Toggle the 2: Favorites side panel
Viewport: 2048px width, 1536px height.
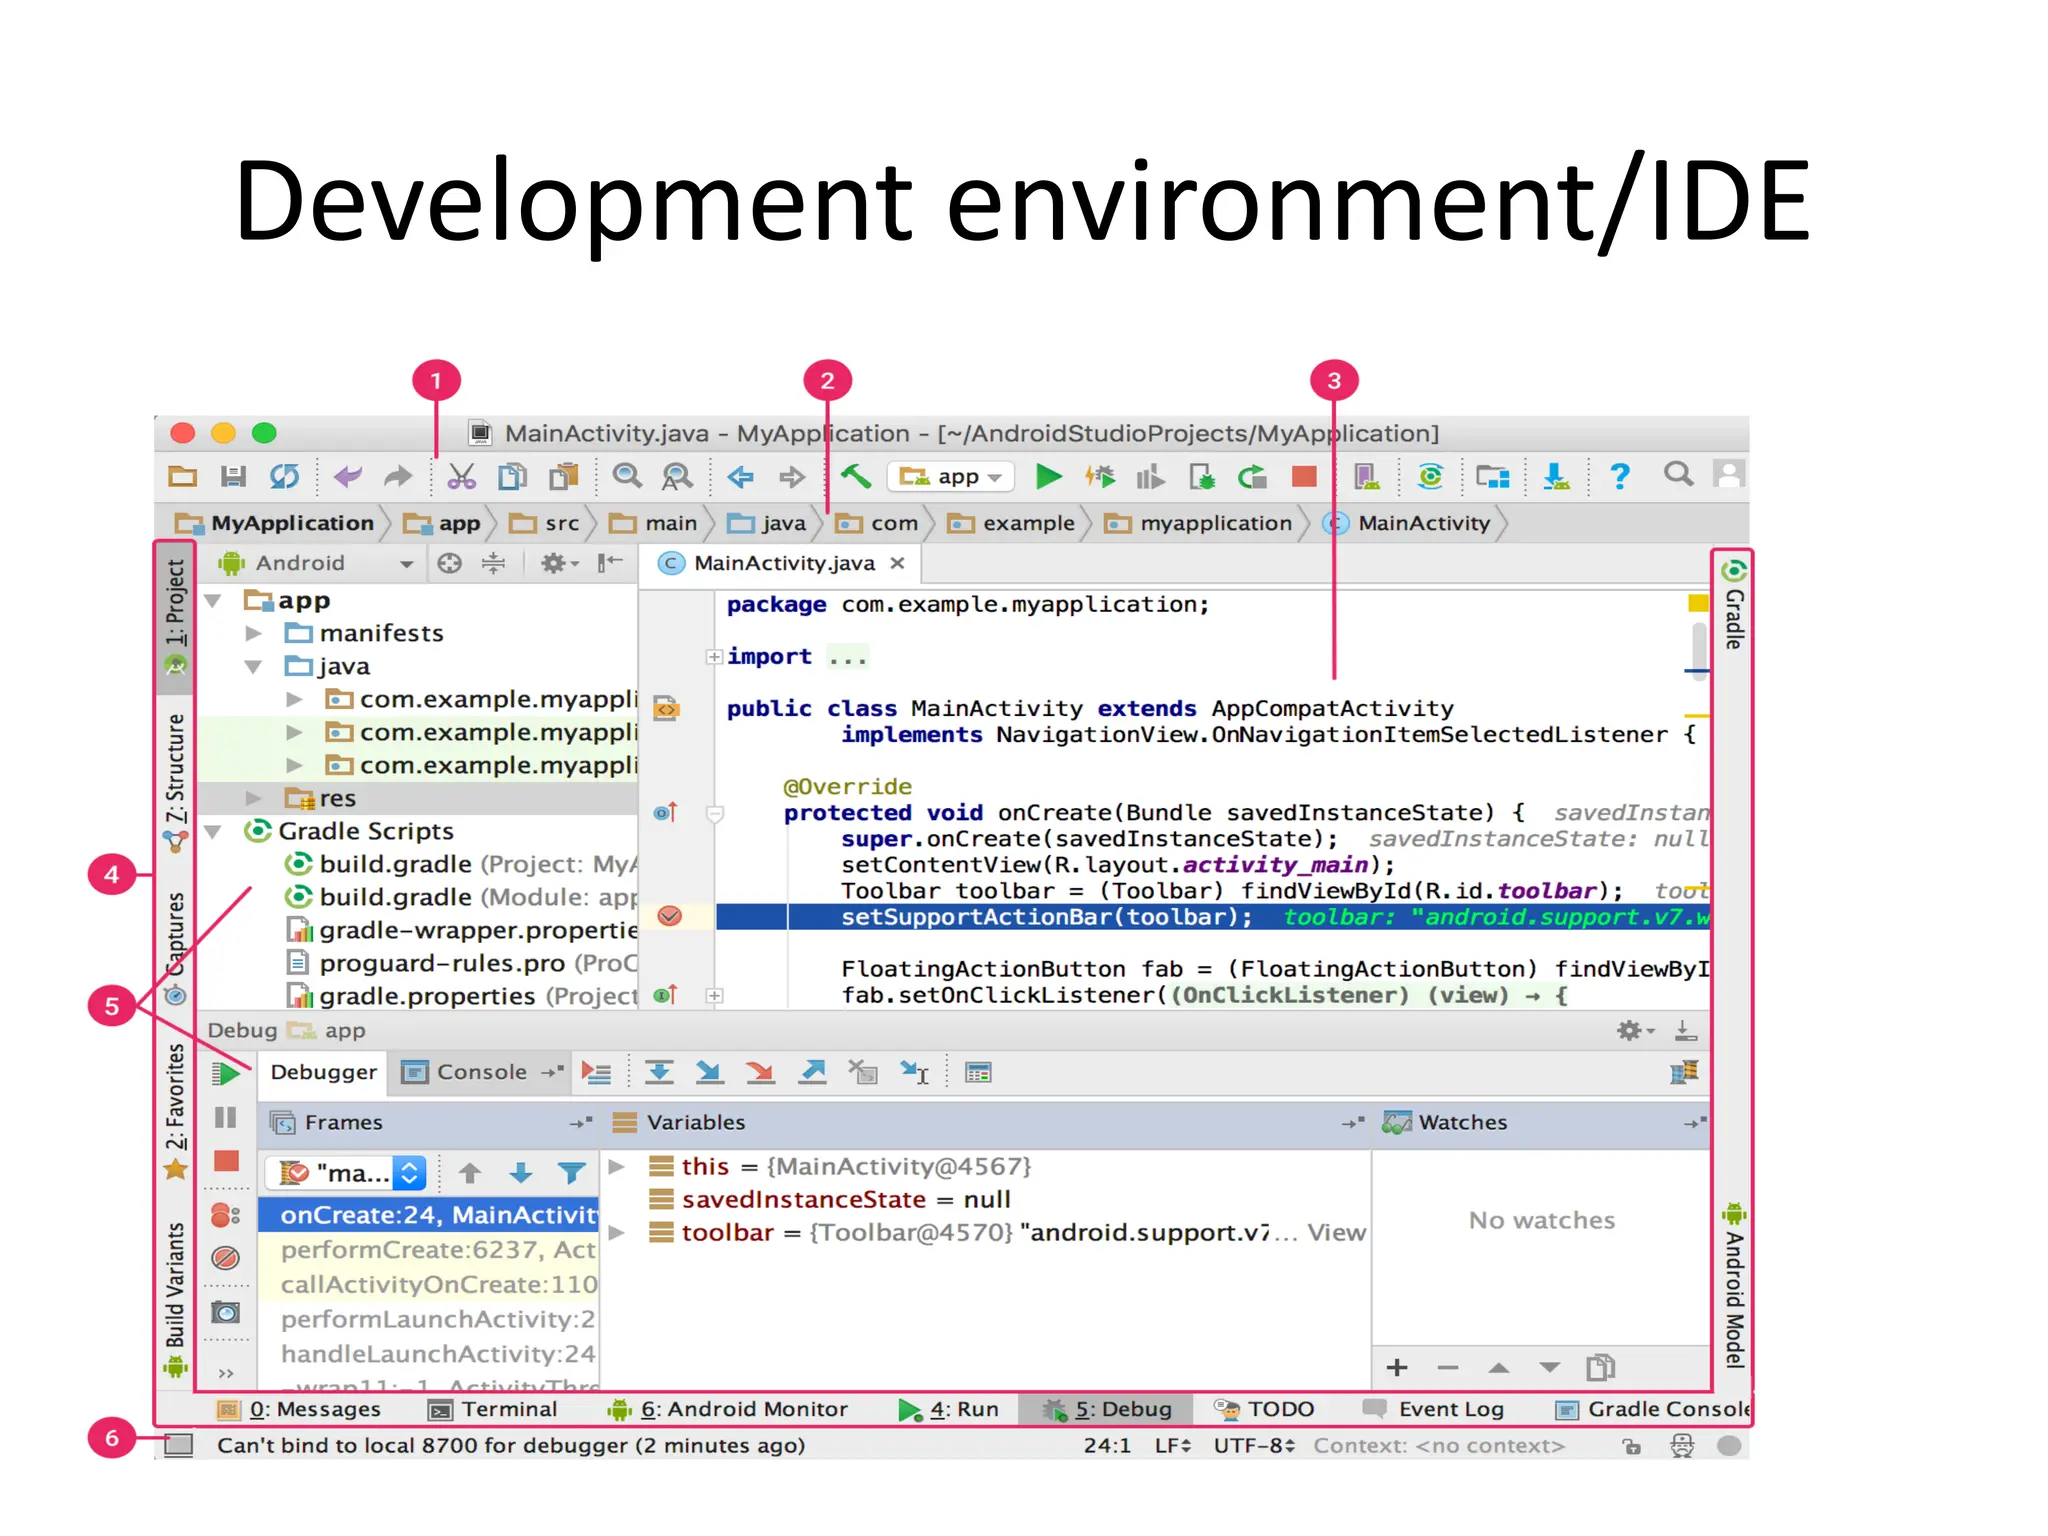click(175, 1111)
